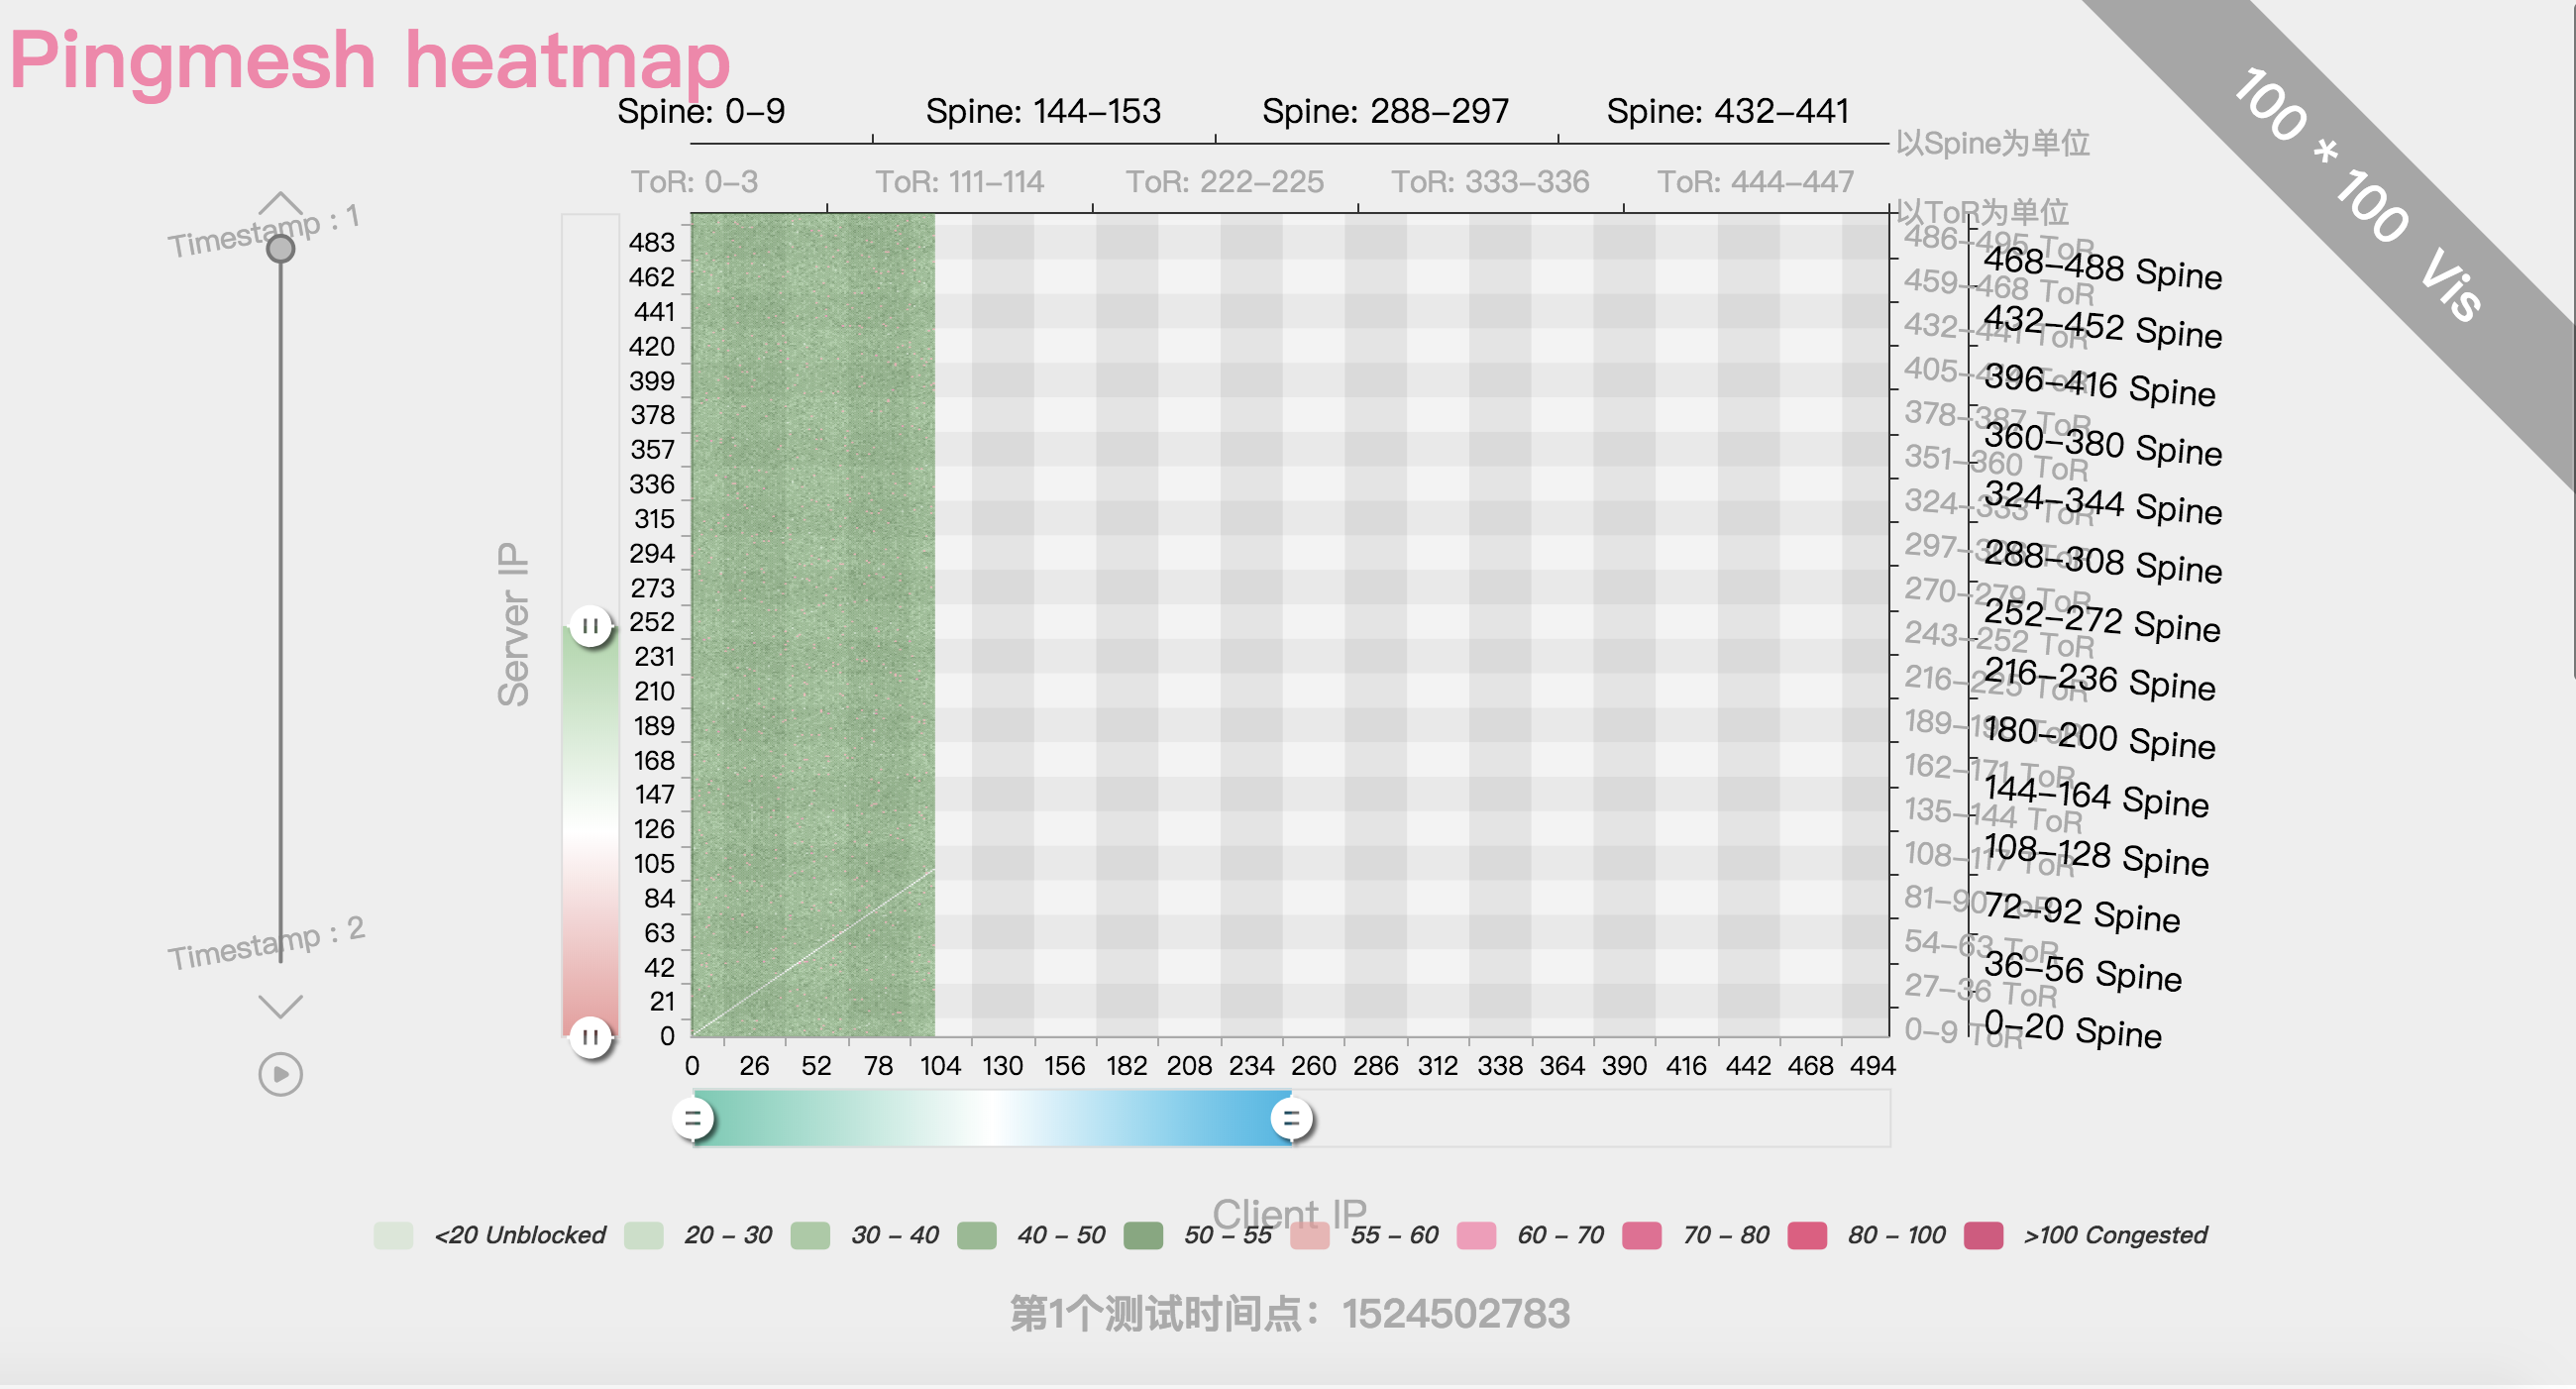The width and height of the screenshot is (2576, 1389).
Task: Toggle the 40 – 50 legend swatch
Action: pyautogui.click(x=977, y=1236)
